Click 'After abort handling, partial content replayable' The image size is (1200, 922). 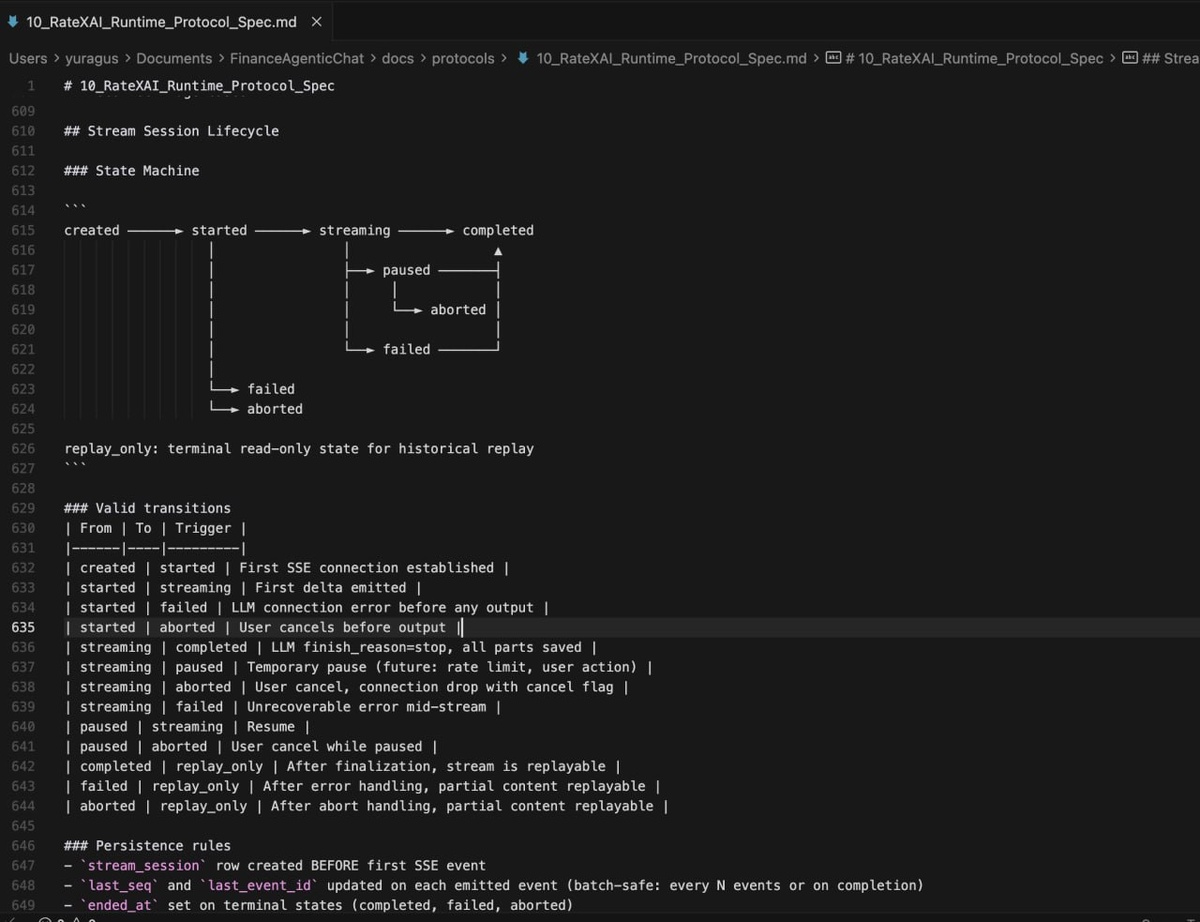click(x=462, y=806)
